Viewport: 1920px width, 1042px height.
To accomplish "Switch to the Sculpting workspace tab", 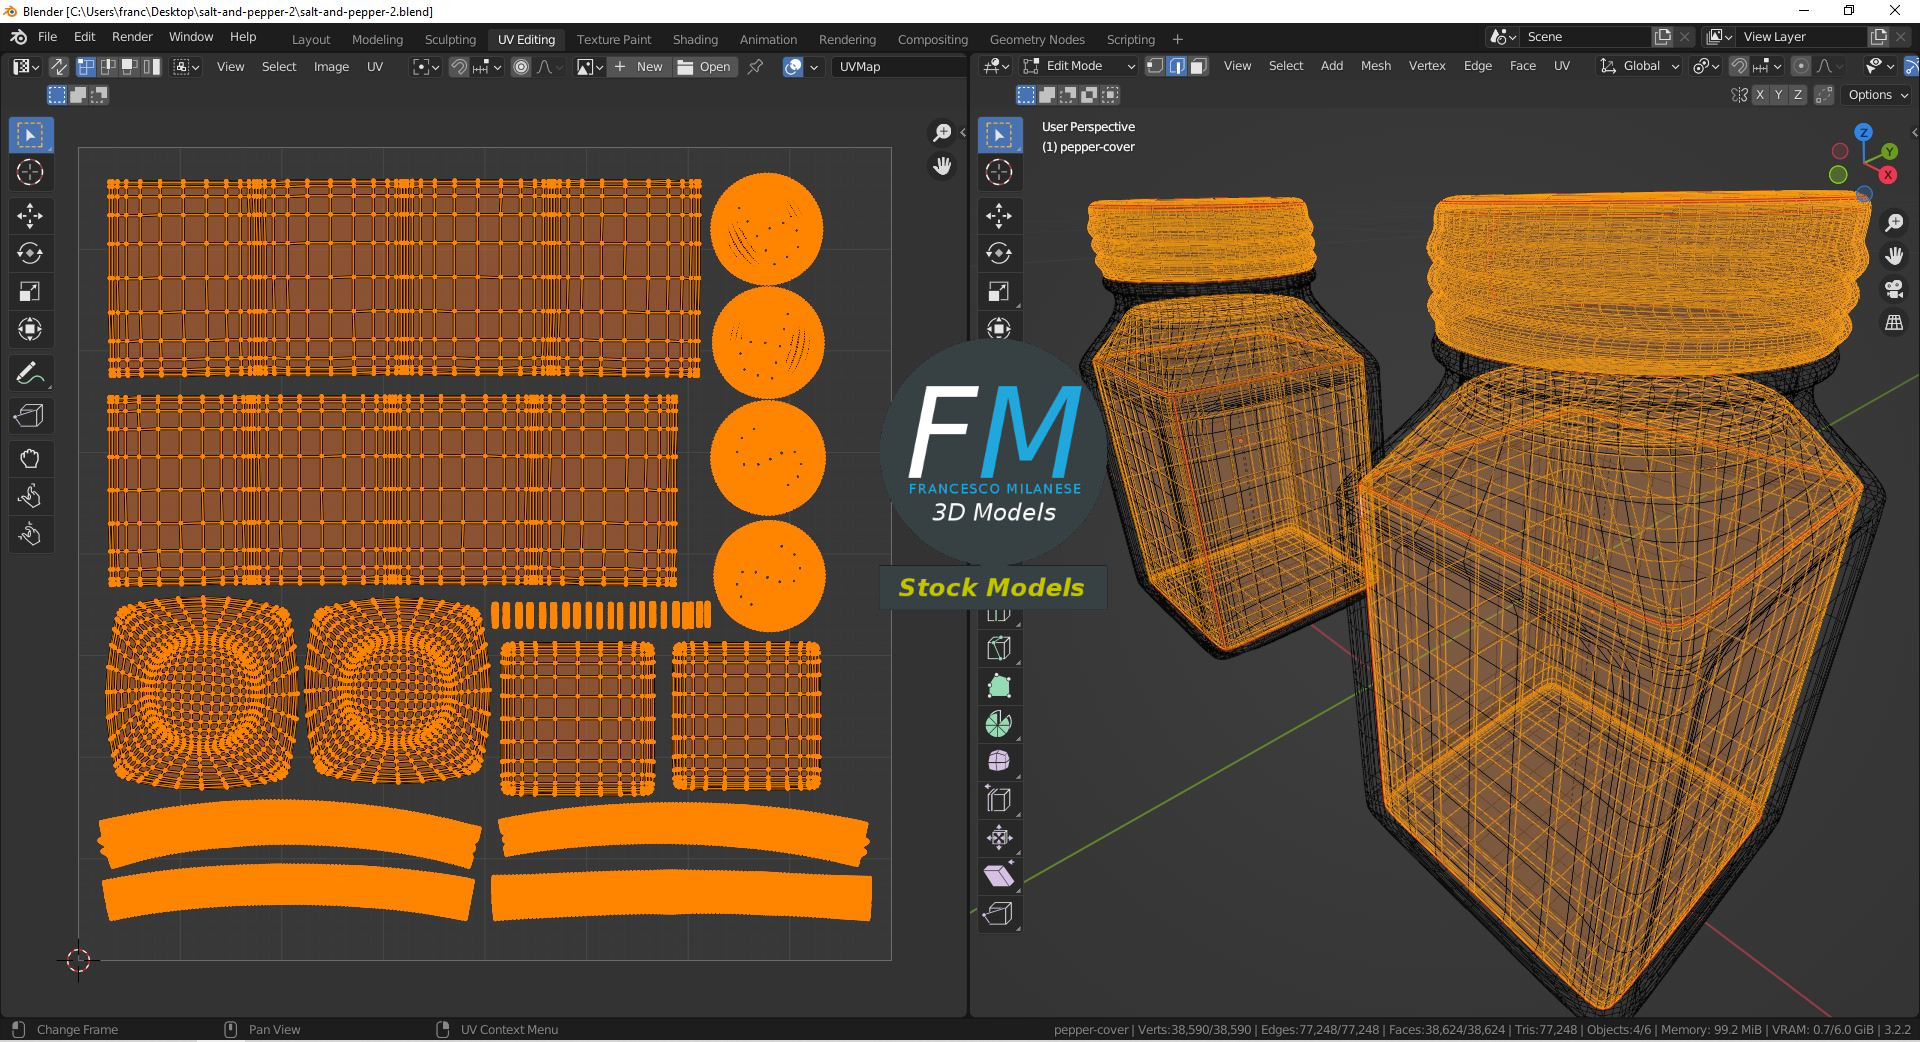I will (450, 40).
